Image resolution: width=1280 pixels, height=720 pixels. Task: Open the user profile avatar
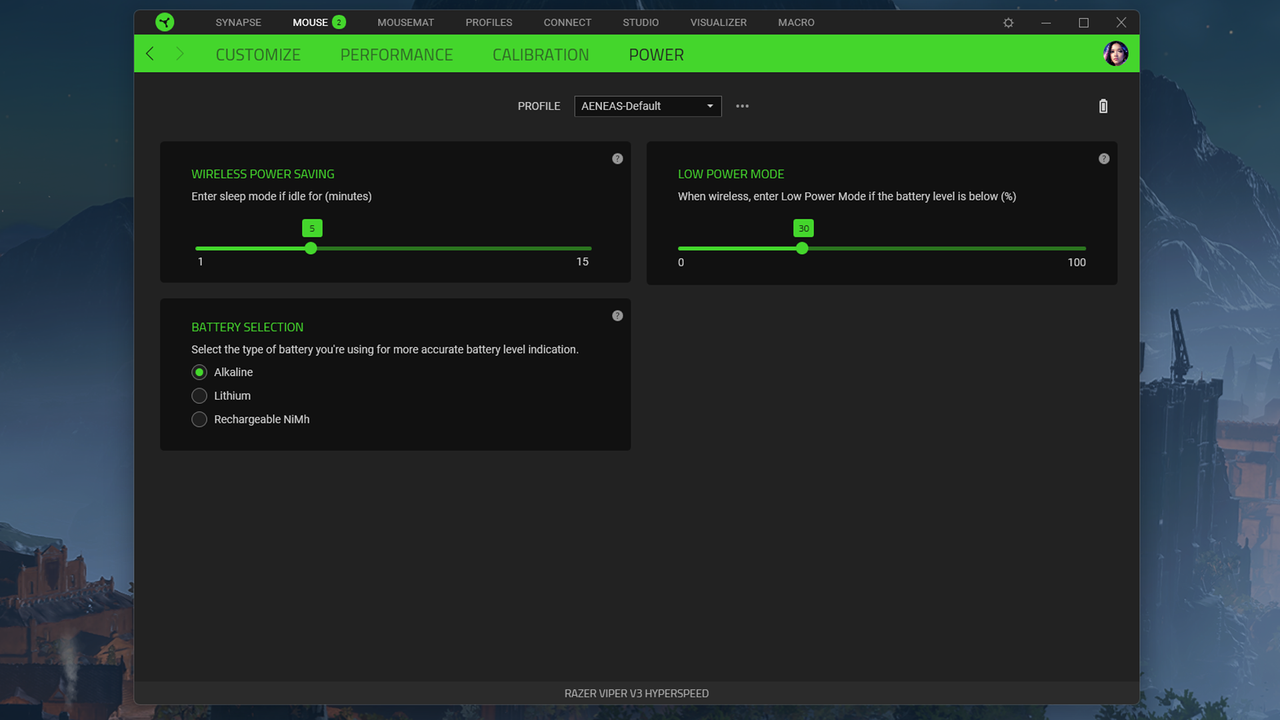pos(1115,54)
